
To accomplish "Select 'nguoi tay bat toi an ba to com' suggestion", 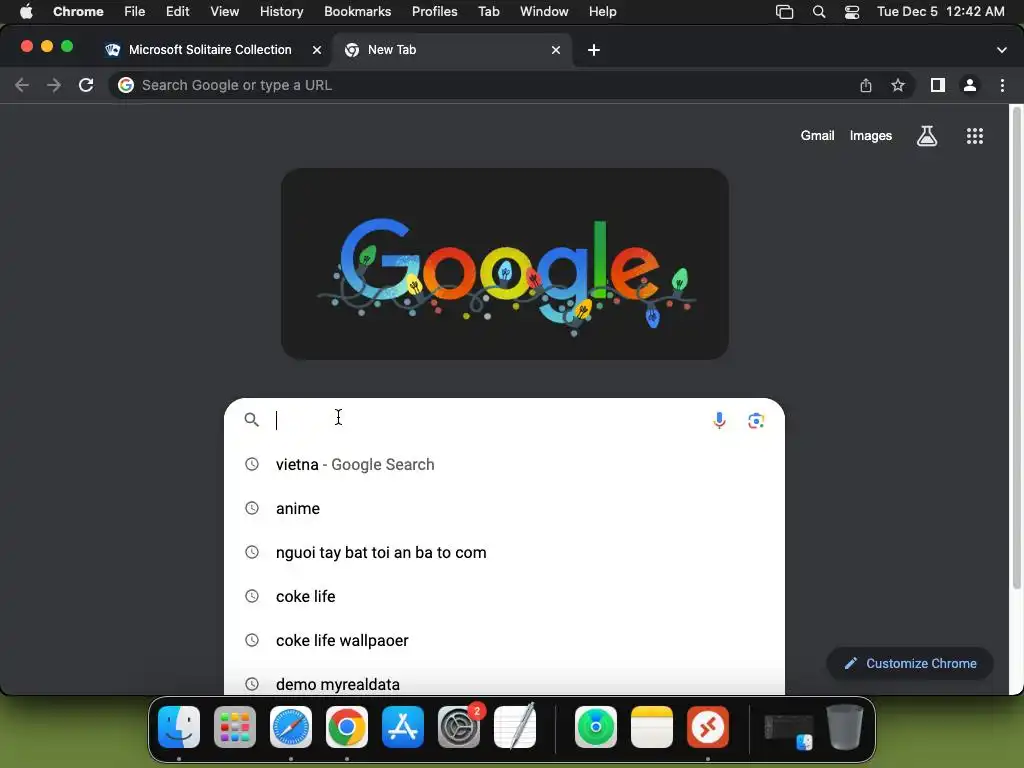I will [x=504, y=552].
